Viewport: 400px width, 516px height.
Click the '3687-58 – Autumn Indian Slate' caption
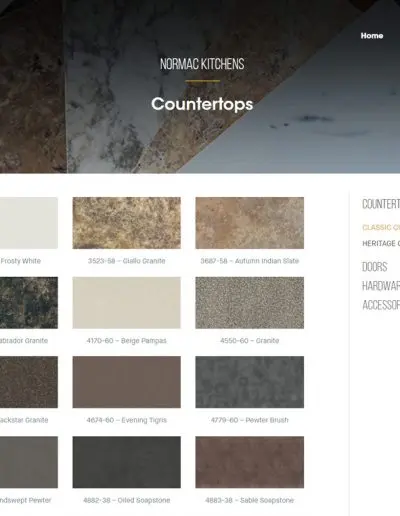coord(250,261)
